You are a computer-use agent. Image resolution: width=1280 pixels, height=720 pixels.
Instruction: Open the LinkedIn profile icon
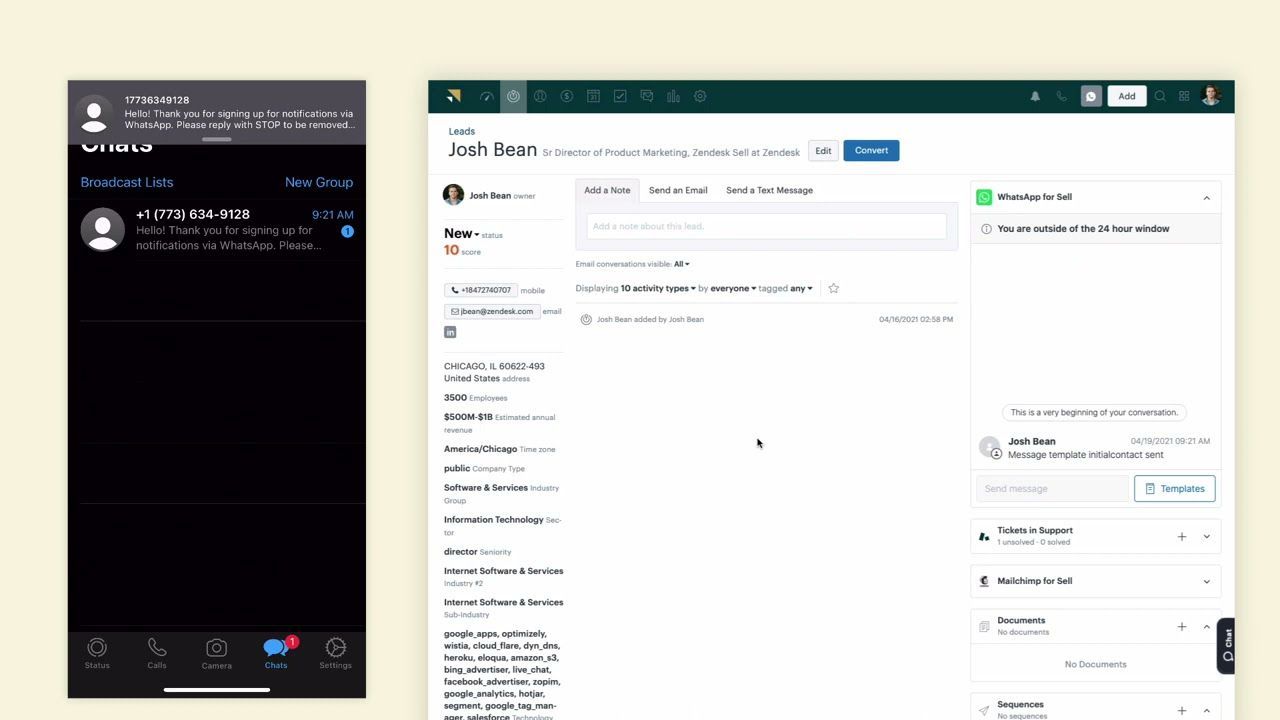450,332
